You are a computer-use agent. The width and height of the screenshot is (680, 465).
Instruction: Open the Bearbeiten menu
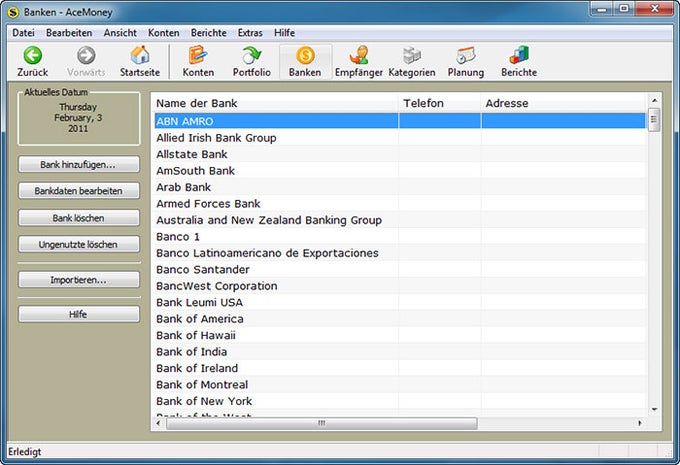(x=69, y=33)
